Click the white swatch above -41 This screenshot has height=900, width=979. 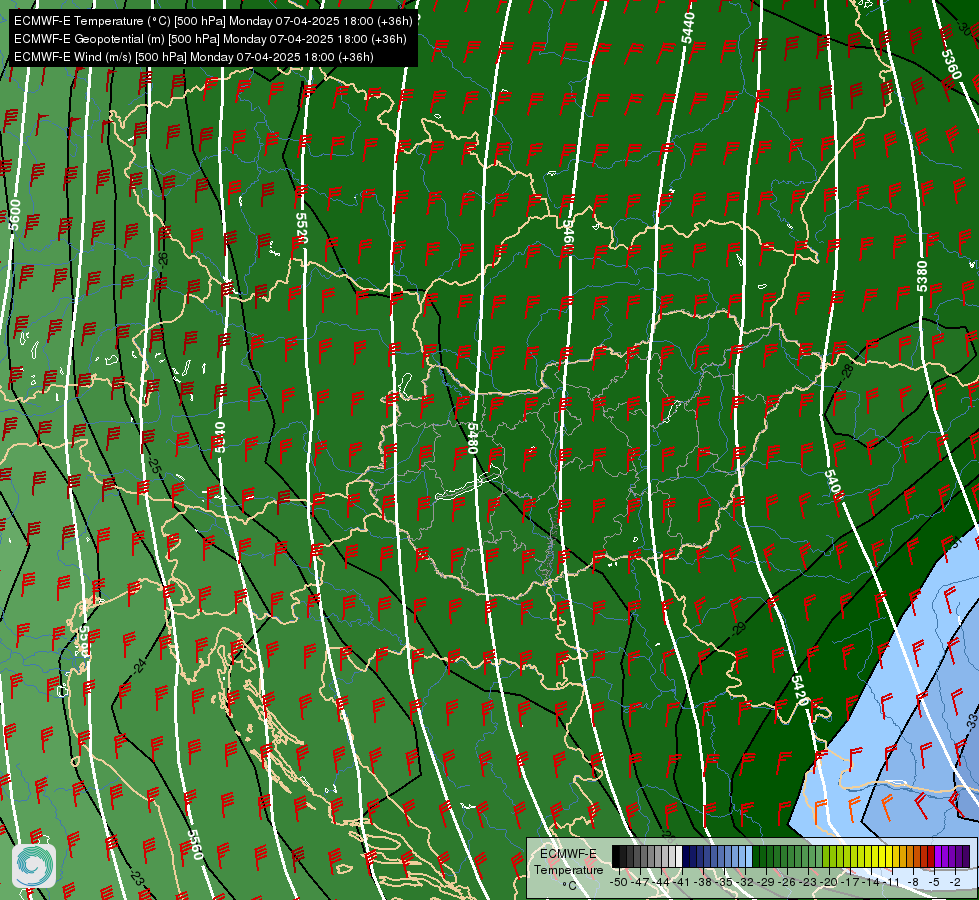coord(679,856)
